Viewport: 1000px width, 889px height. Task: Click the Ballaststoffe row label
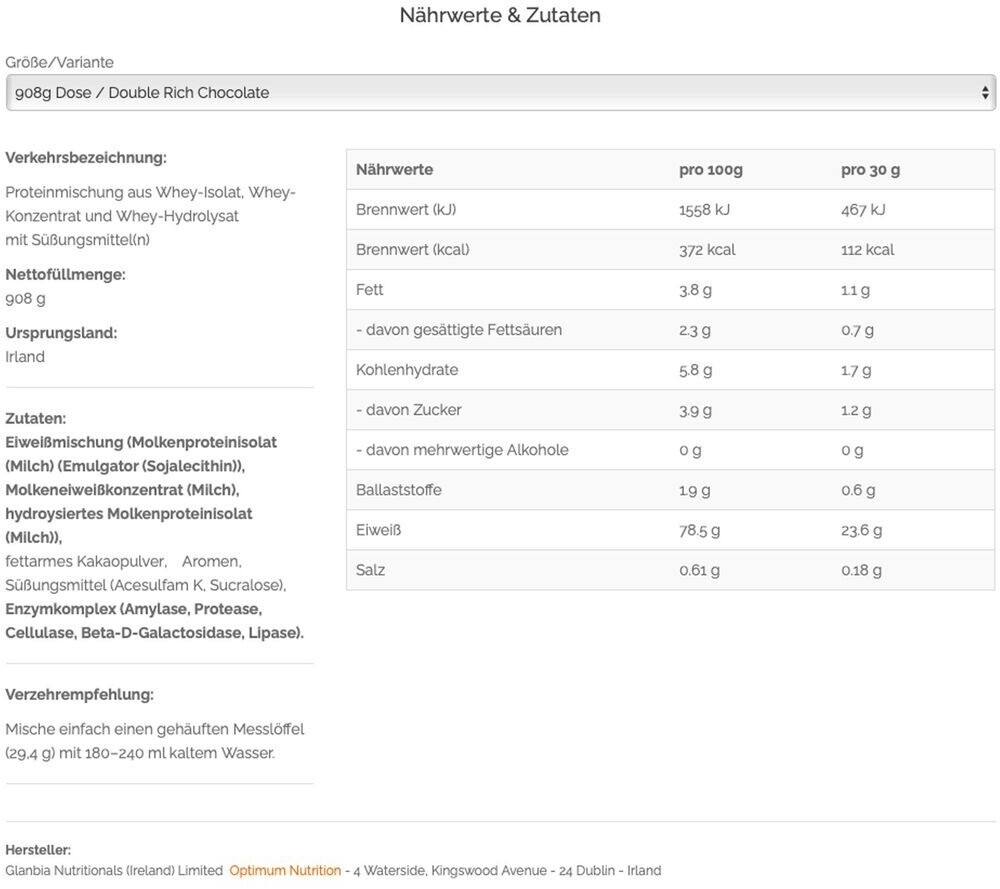[399, 490]
